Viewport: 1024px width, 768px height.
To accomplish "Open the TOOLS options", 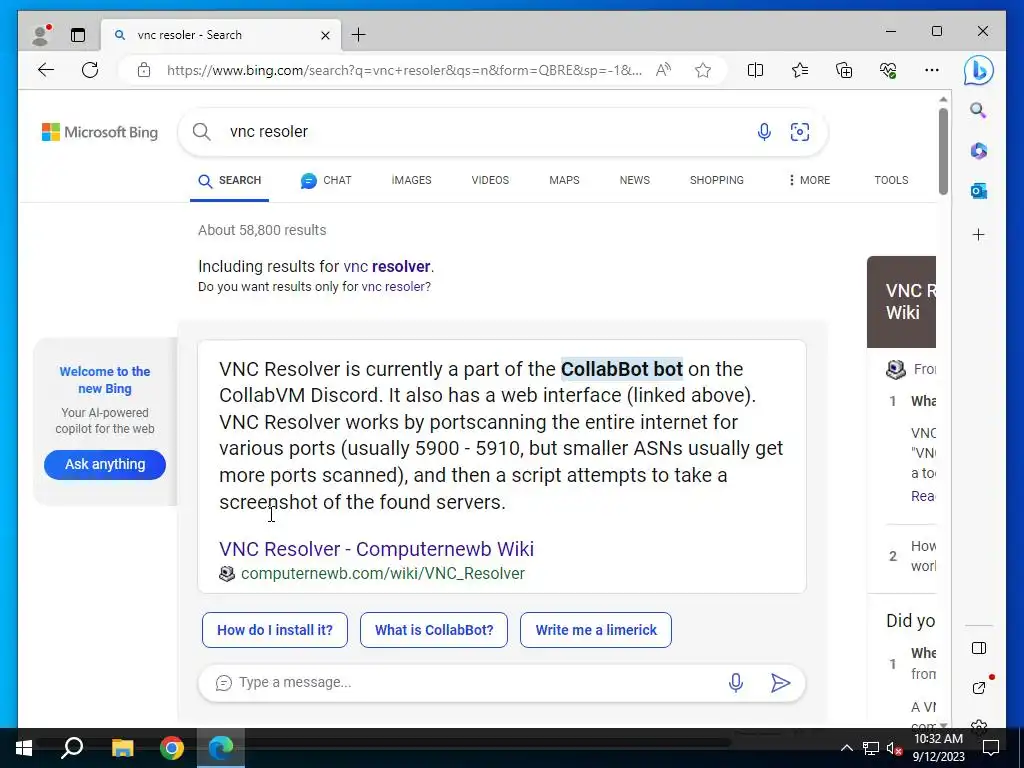I will point(891,180).
